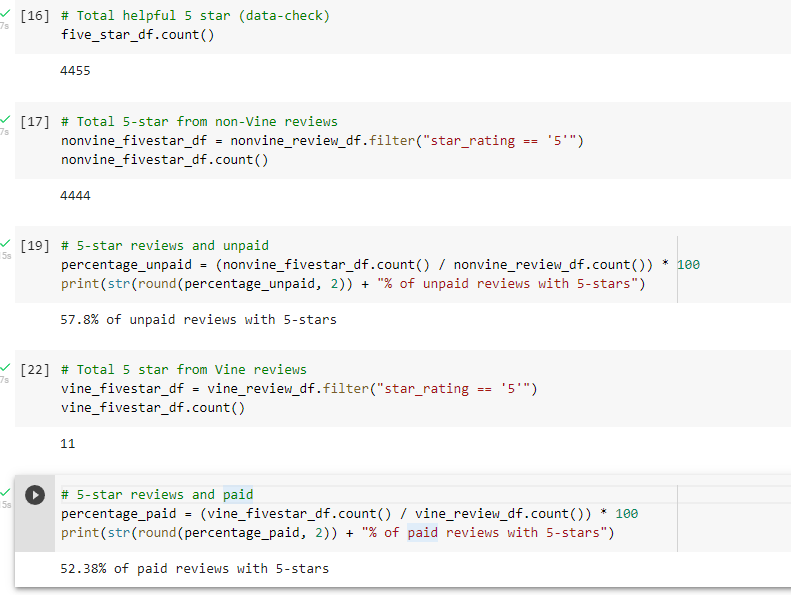
Task: Run the 5-star reviews and paid cell
Action: [x=35, y=495]
